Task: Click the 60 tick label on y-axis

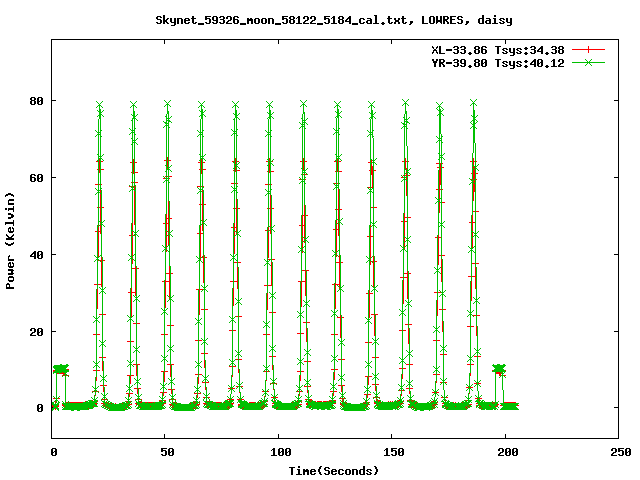Action: click(x=36, y=178)
